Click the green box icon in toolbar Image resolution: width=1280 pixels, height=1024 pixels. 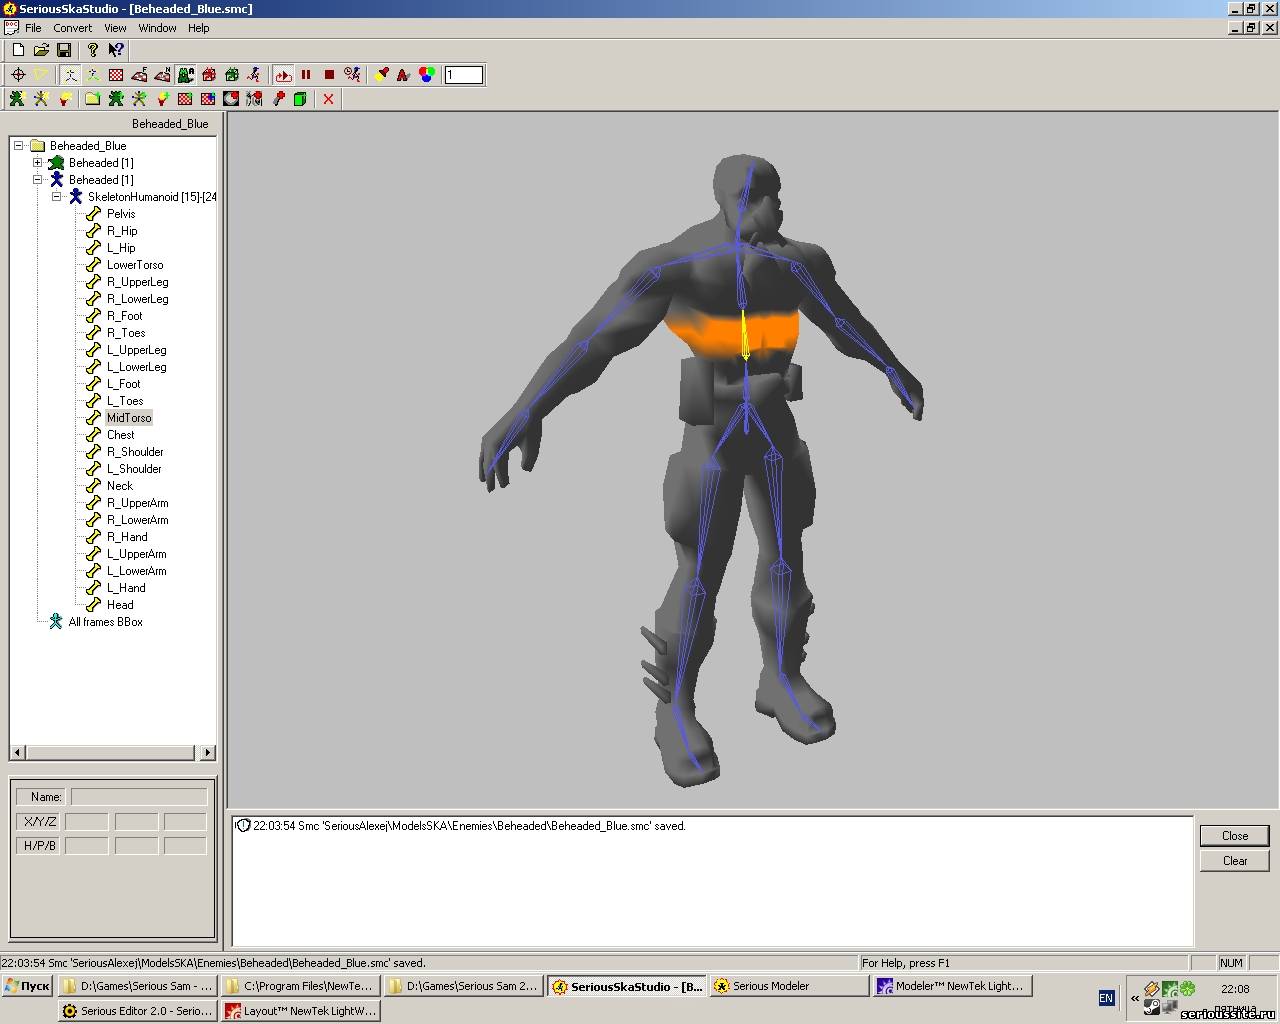click(232, 75)
